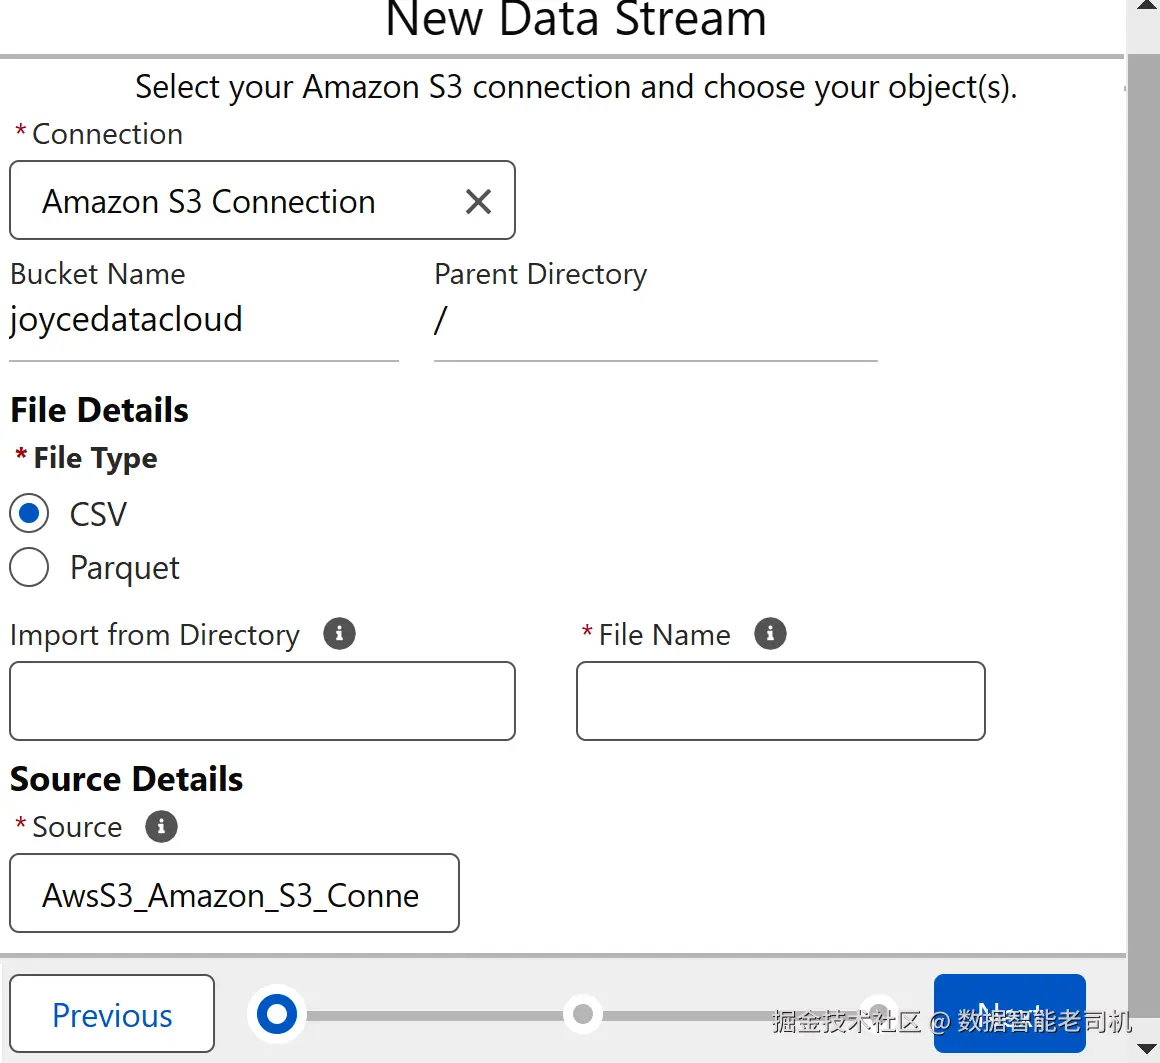Focus the Import from Directory field
1160x1063 pixels.
262,701
